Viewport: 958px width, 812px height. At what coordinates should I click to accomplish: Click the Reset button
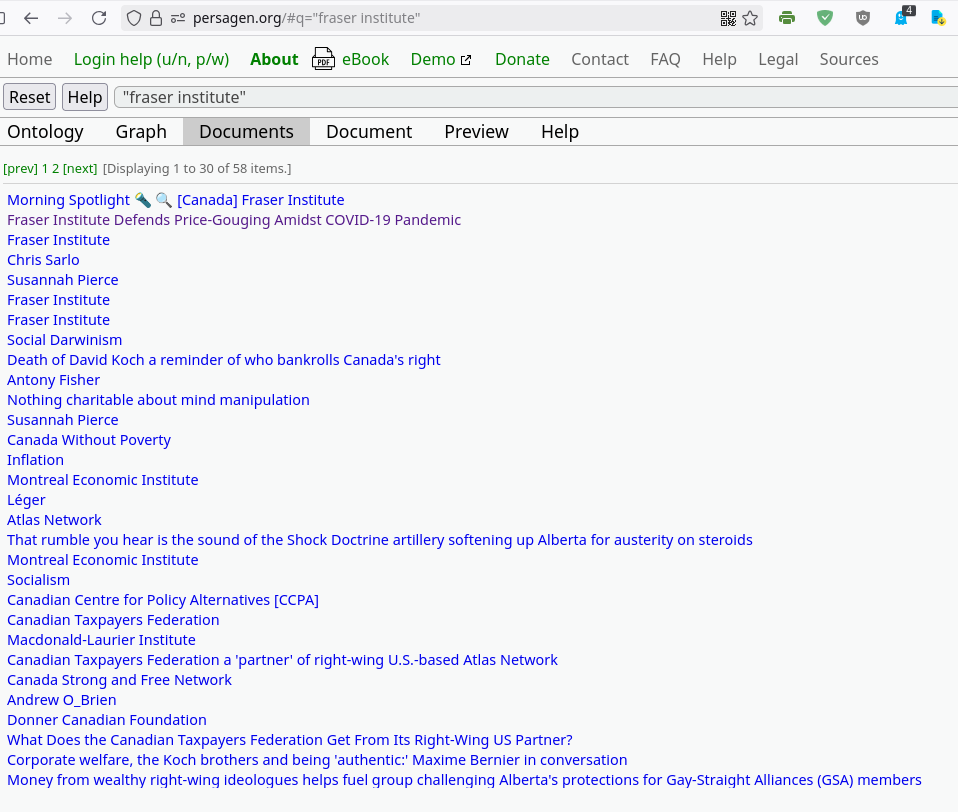[29, 97]
